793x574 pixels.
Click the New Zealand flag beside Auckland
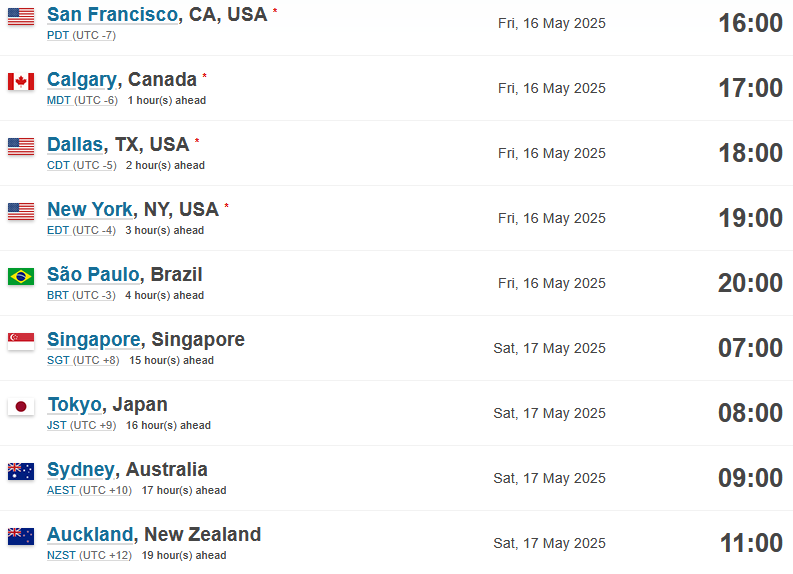(21, 537)
